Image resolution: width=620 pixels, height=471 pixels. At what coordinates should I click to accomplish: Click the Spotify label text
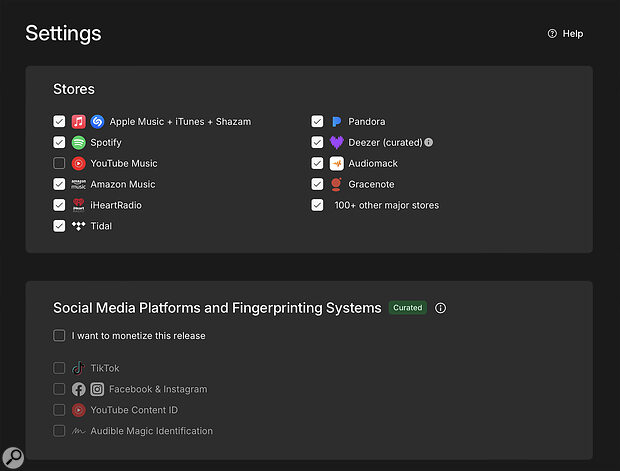point(106,142)
